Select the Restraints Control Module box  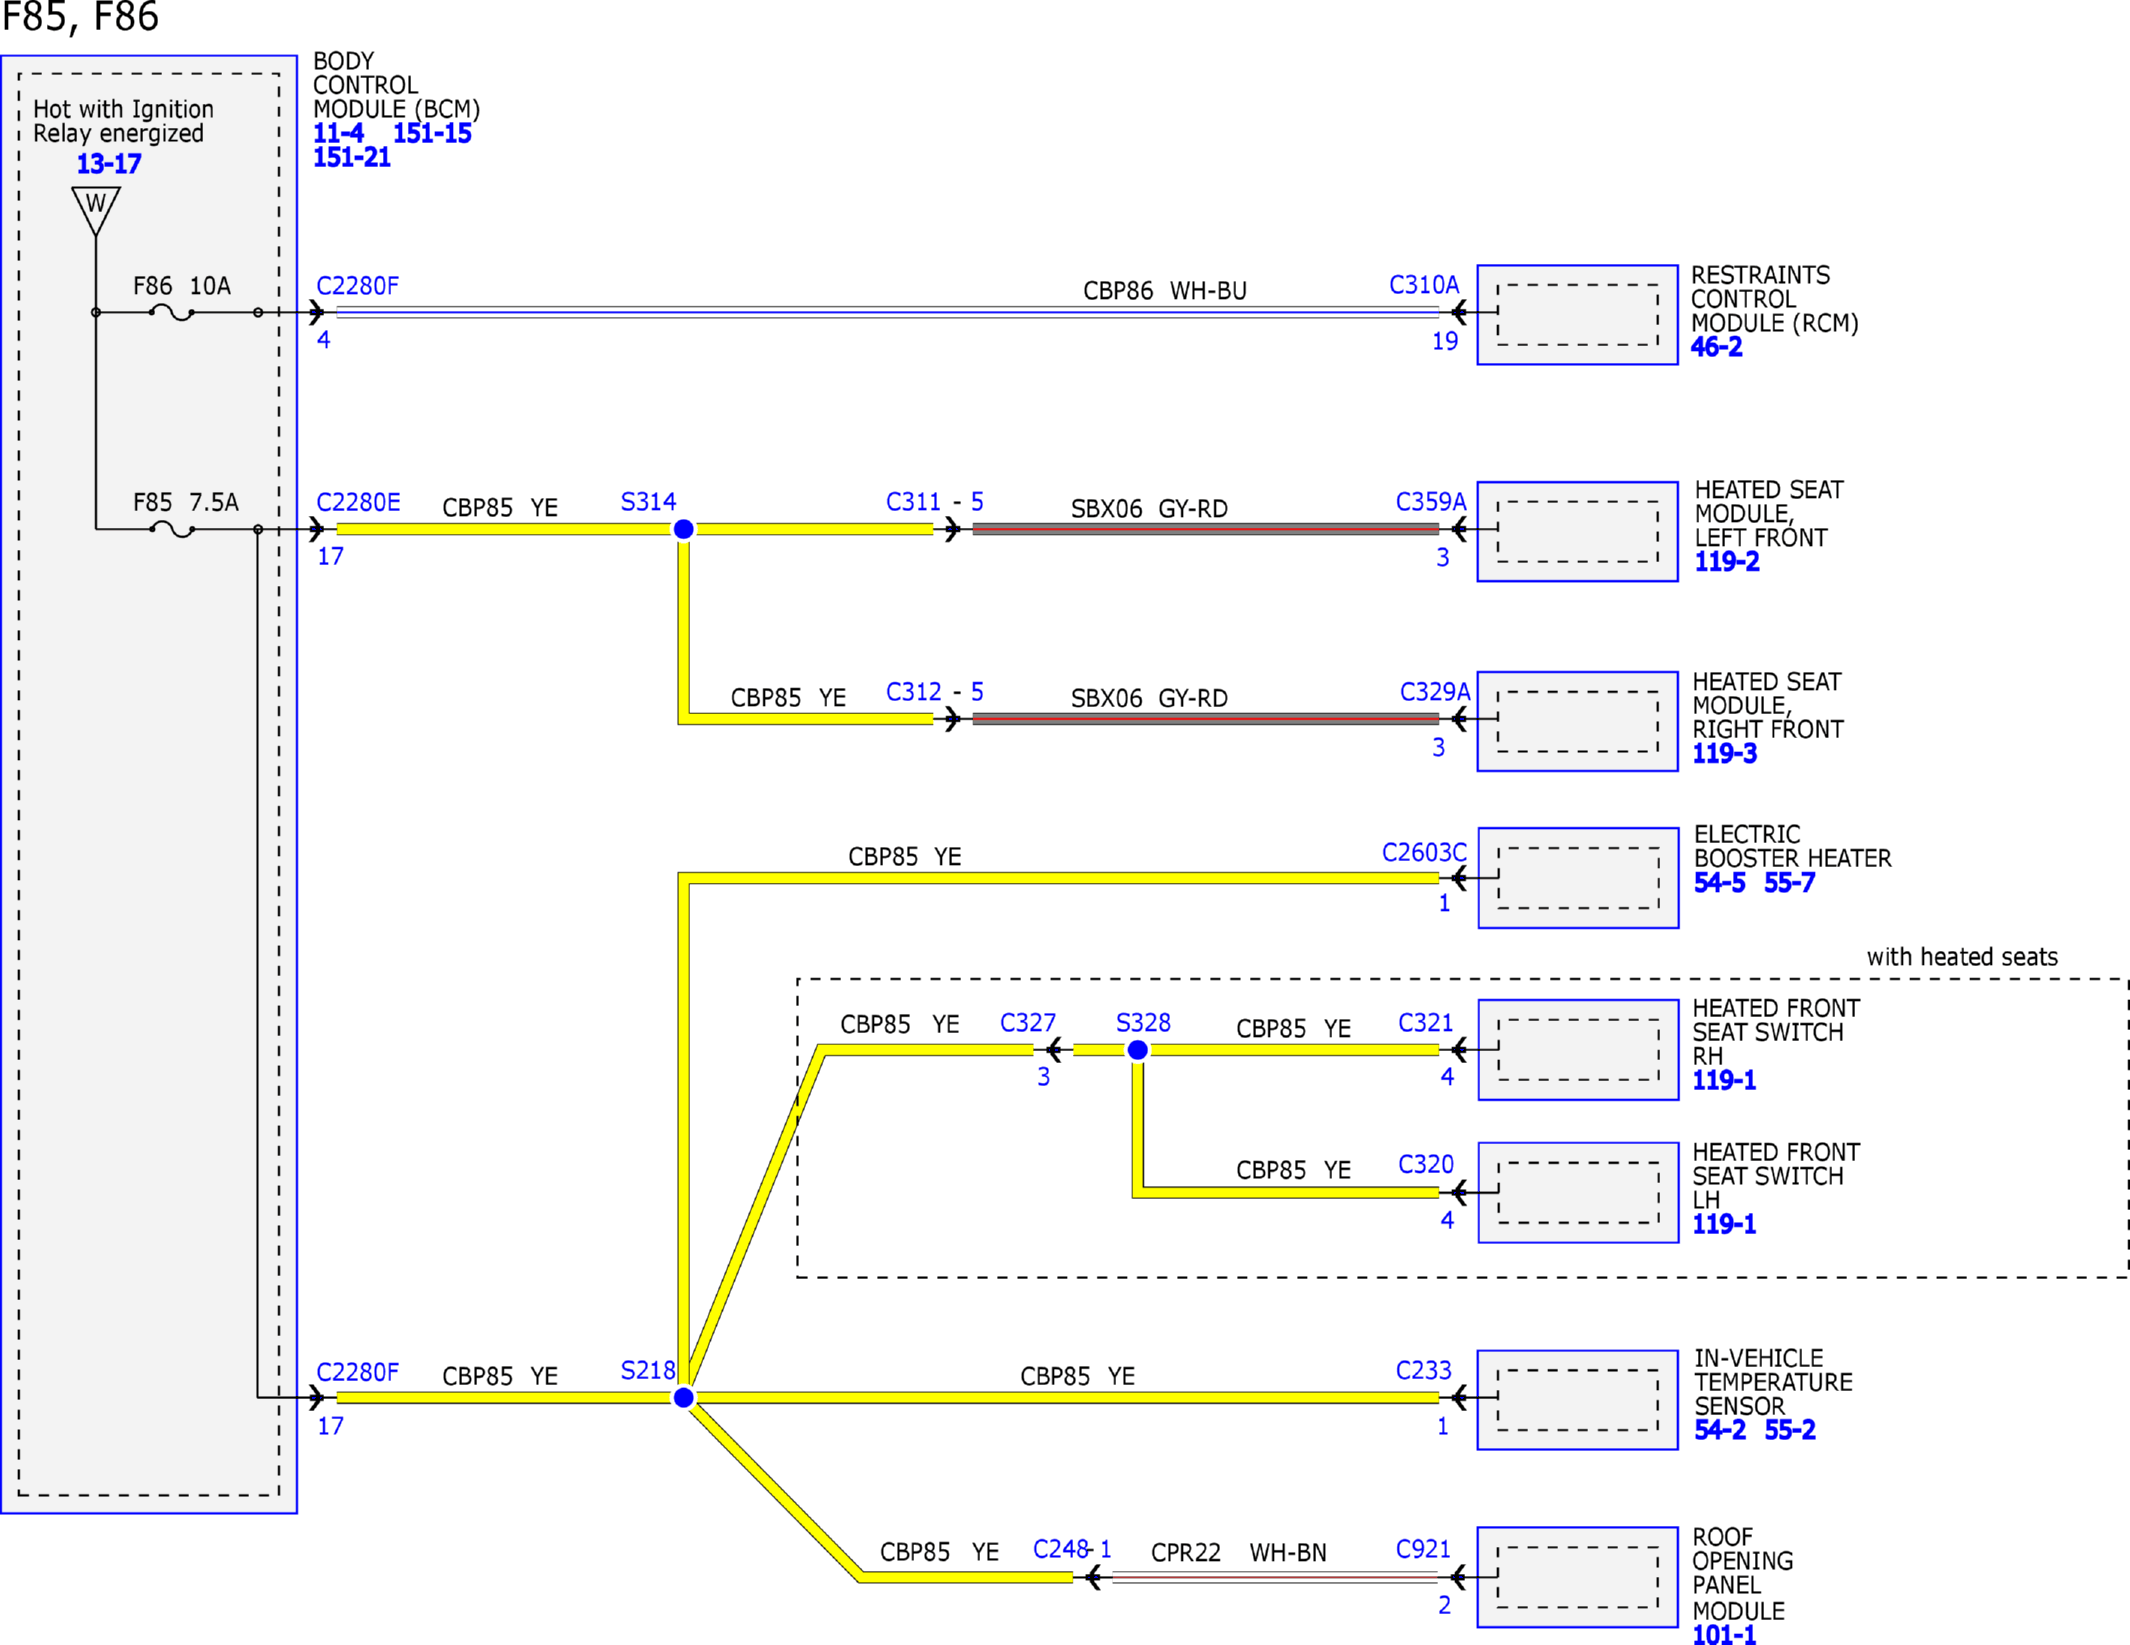tap(1578, 315)
